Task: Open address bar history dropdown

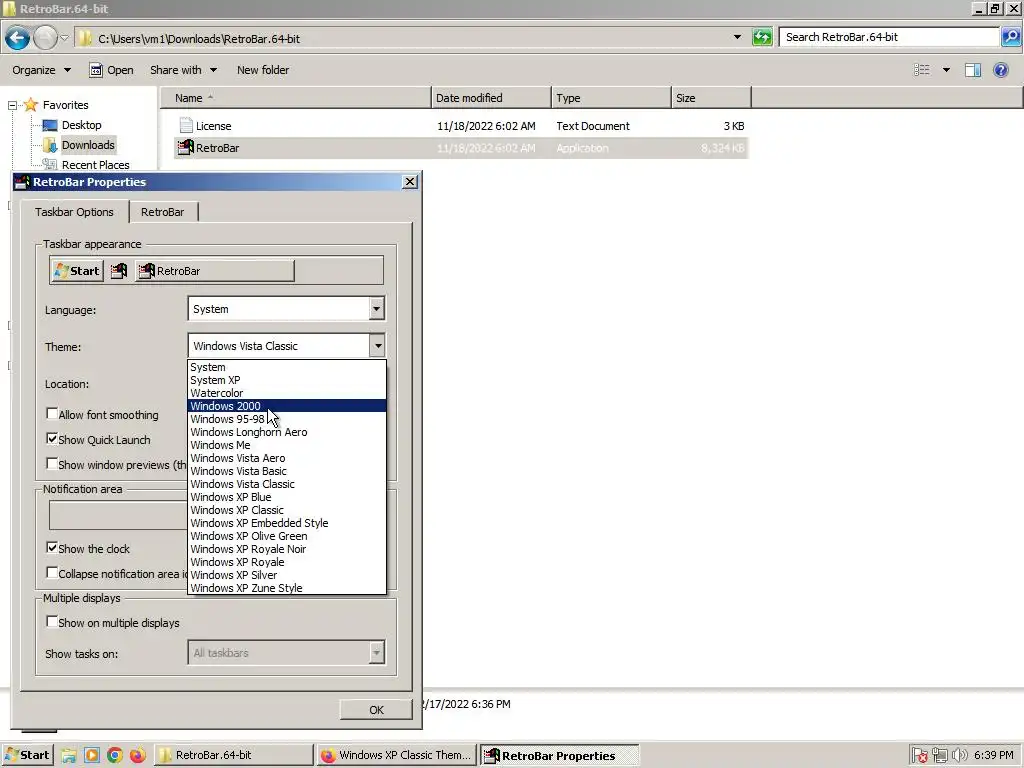Action: point(737,37)
